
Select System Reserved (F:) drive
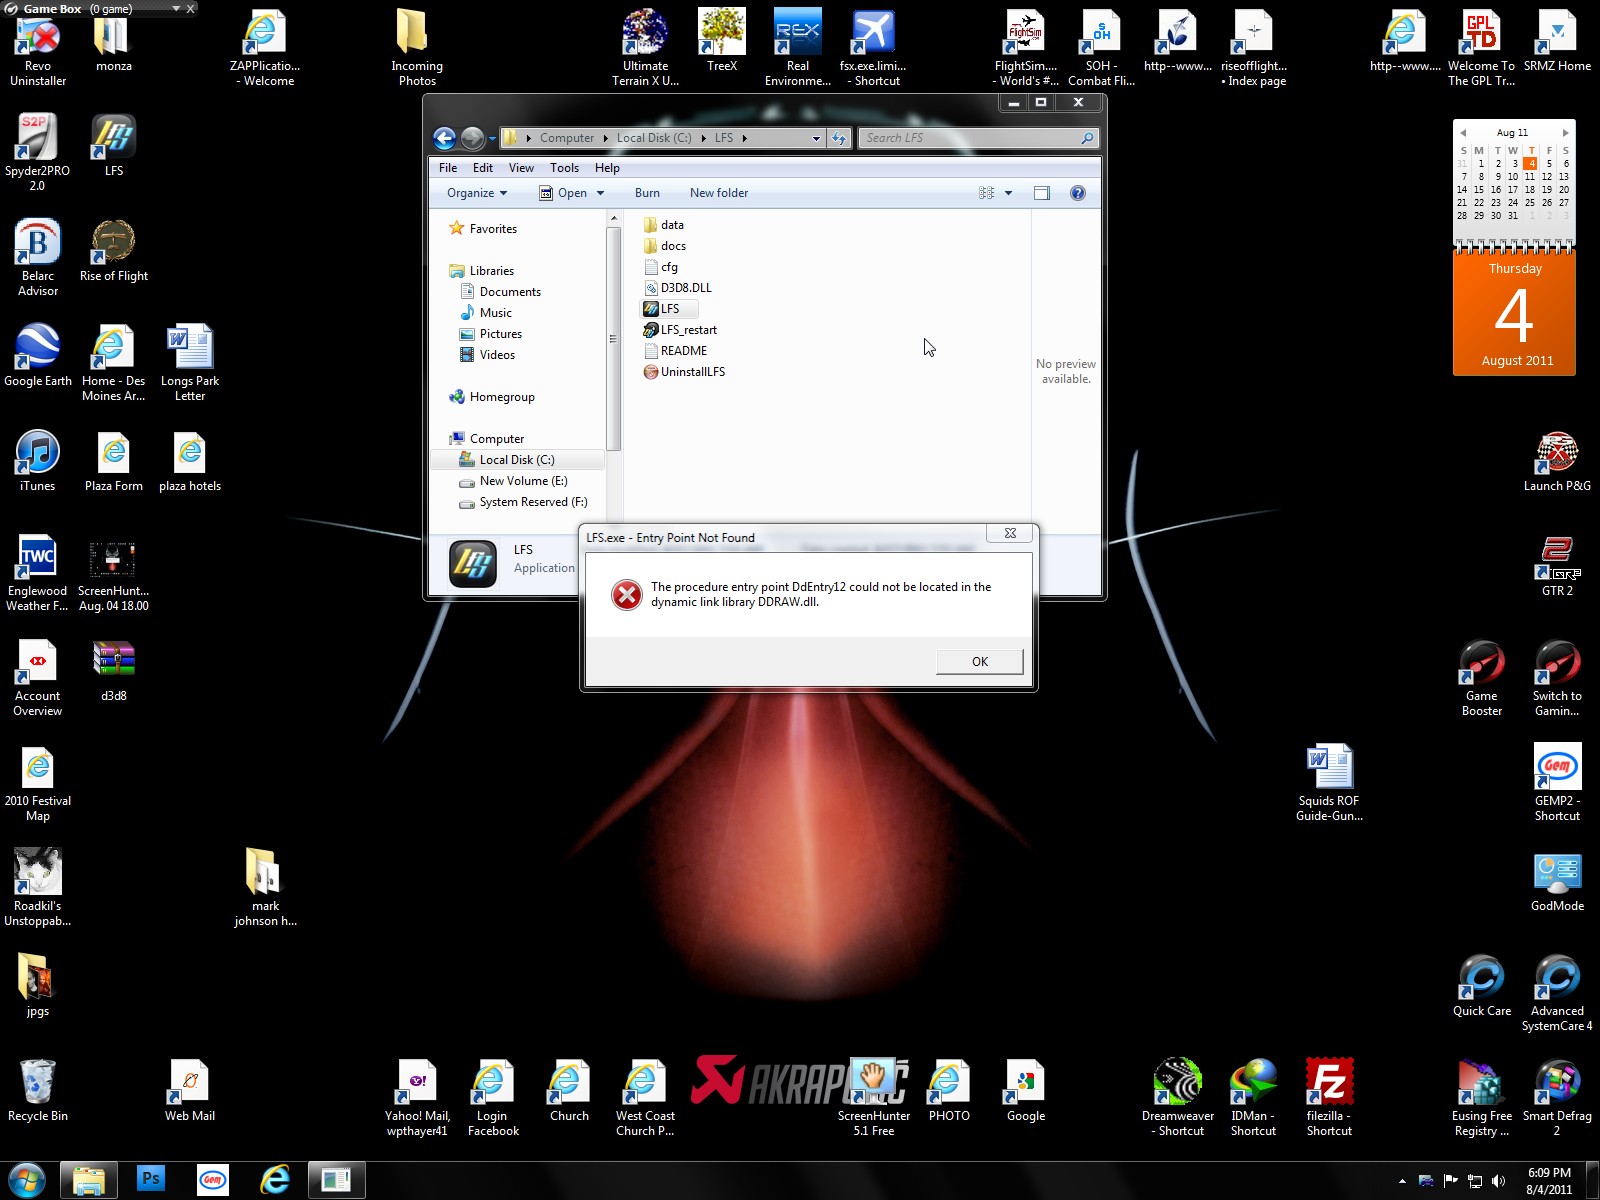click(523, 502)
